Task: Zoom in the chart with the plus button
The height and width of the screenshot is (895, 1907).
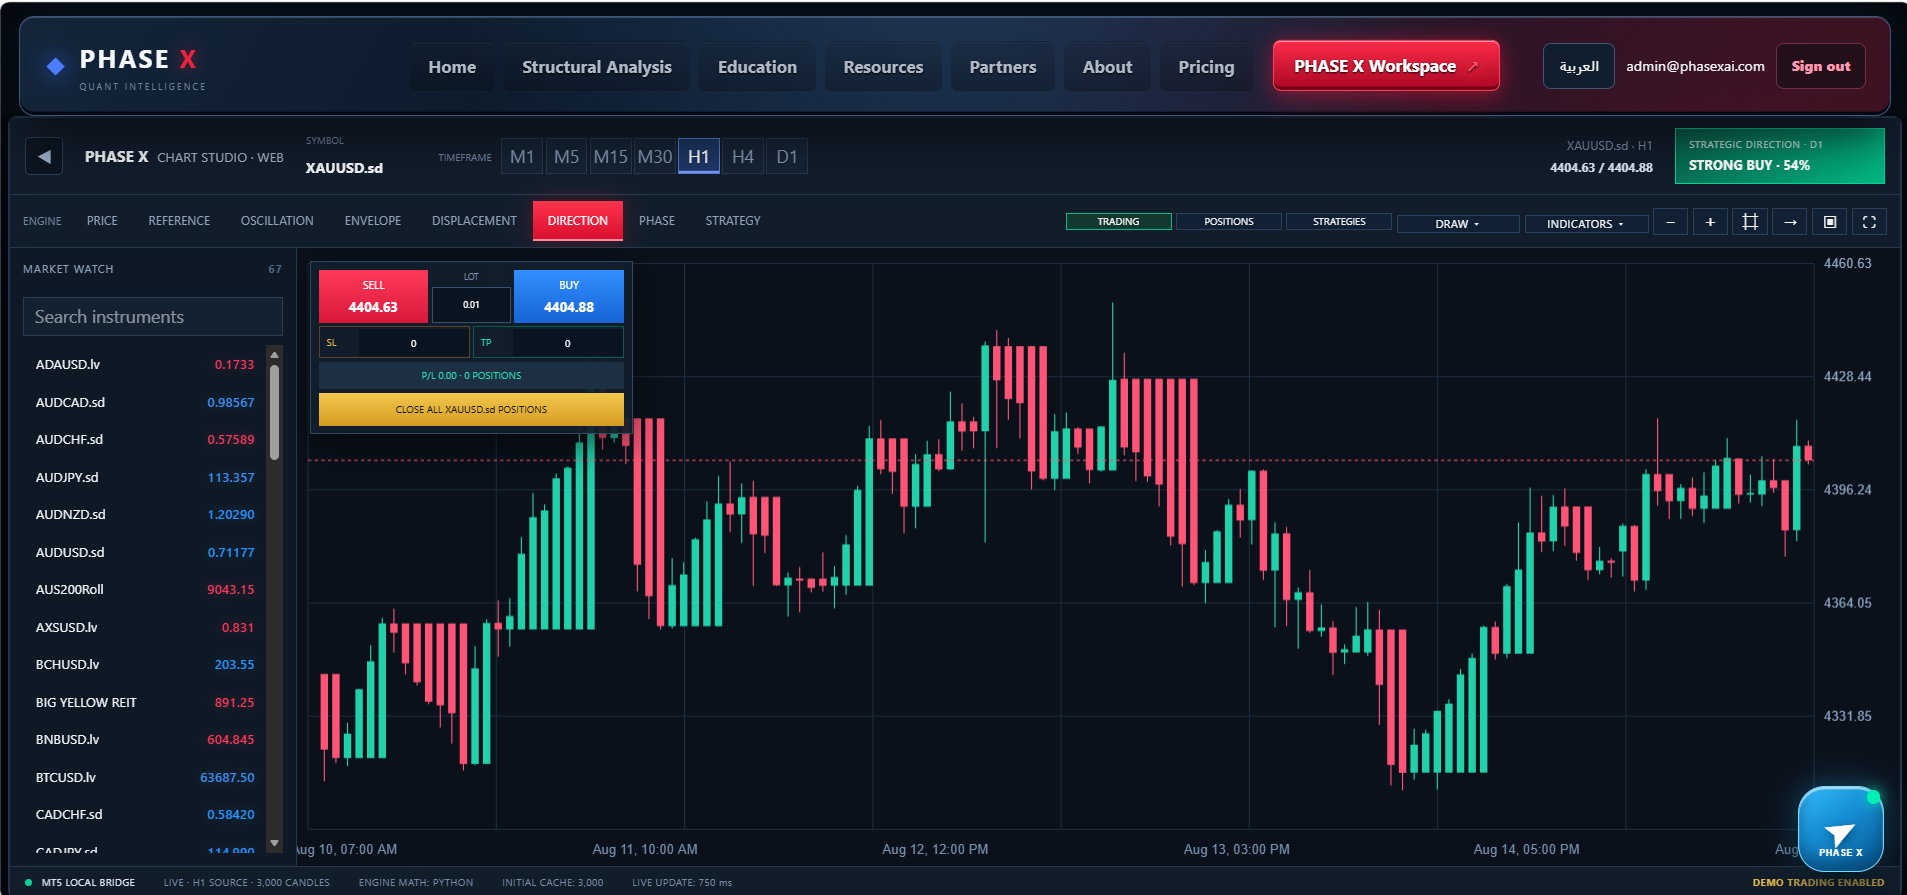Action: pos(1710,222)
